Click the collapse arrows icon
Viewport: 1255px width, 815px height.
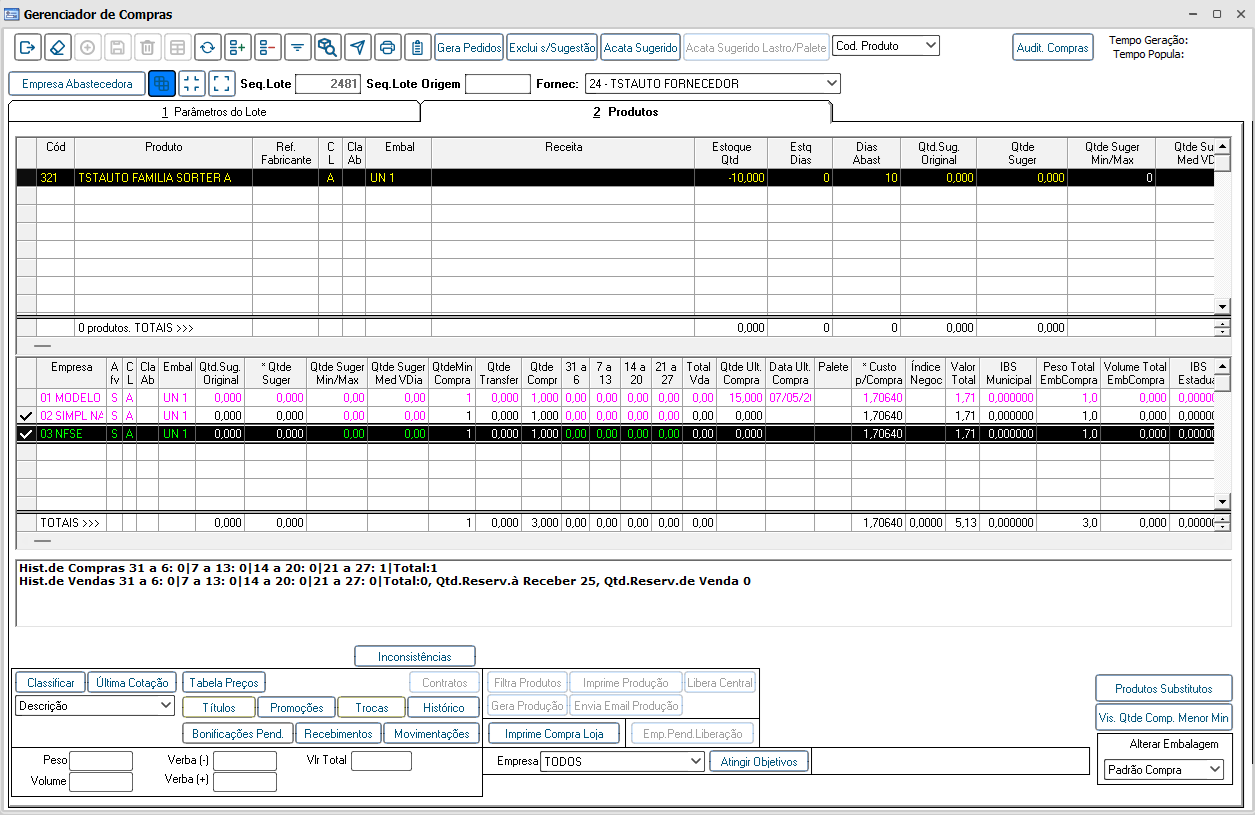click(x=191, y=84)
